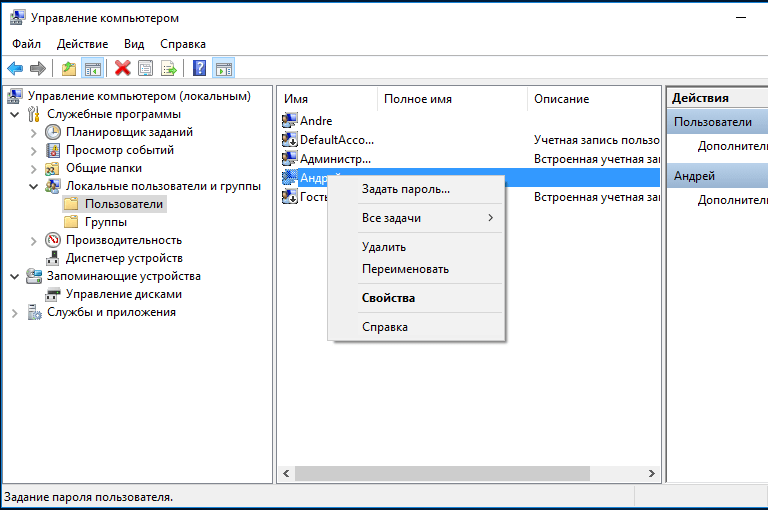Select Переименовать in the context menu
This screenshot has height=510, width=768.
[405, 269]
